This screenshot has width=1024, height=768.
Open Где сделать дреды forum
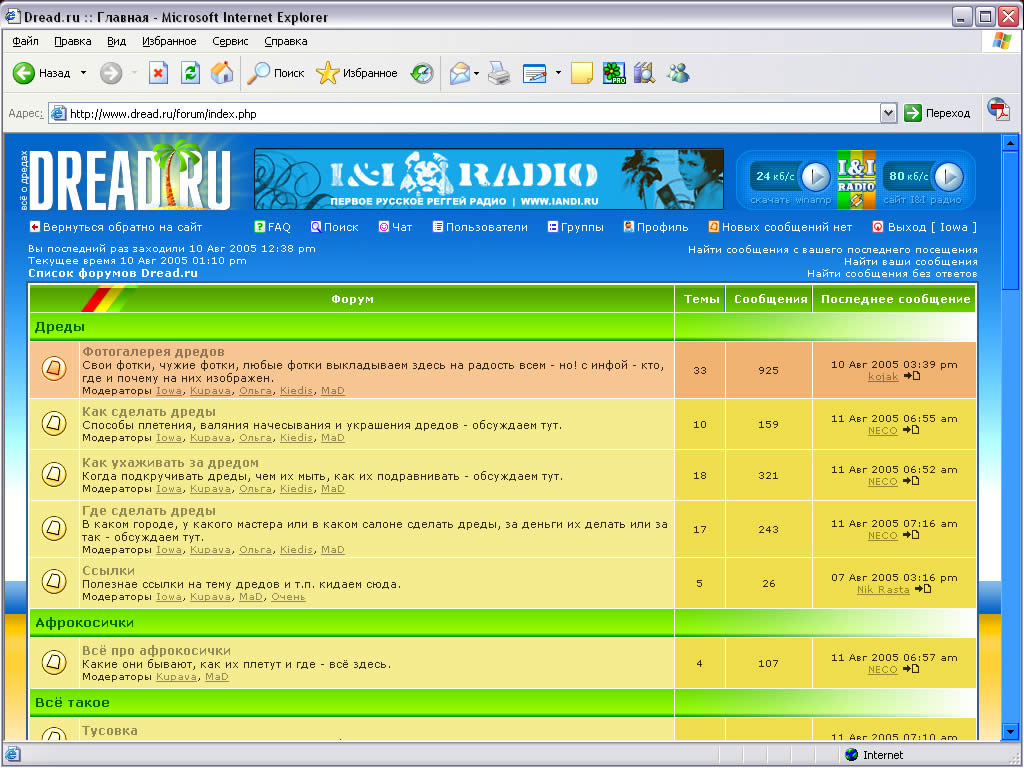coord(149,511)
